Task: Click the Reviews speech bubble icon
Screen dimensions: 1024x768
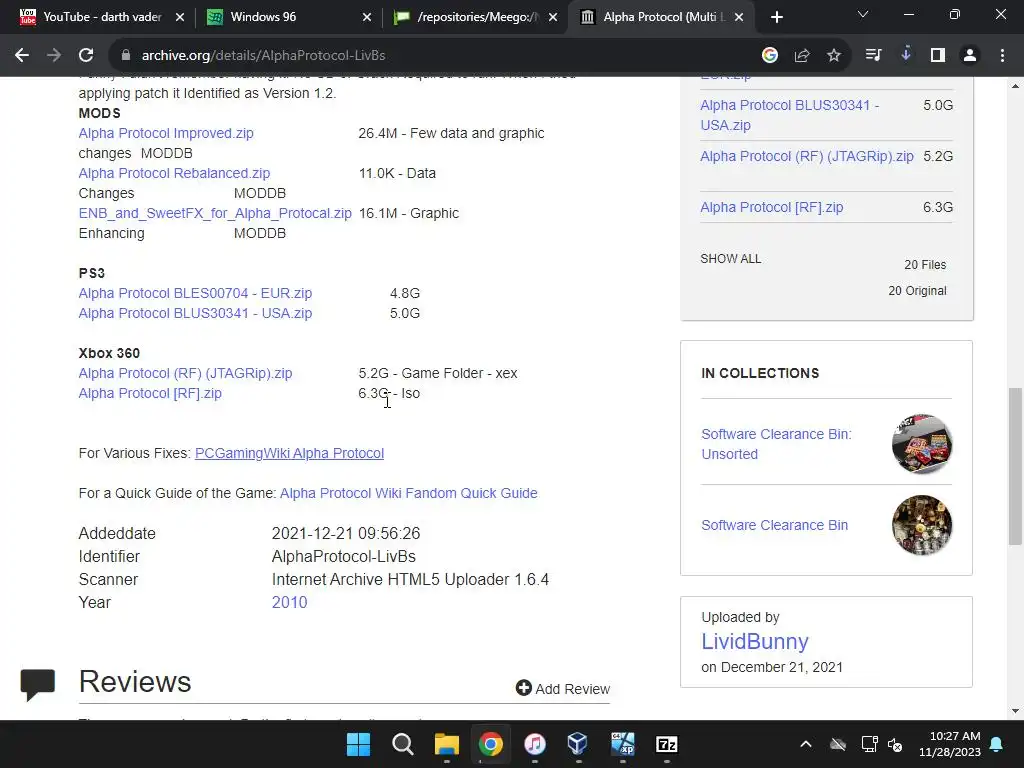Action: pos(37,684)
